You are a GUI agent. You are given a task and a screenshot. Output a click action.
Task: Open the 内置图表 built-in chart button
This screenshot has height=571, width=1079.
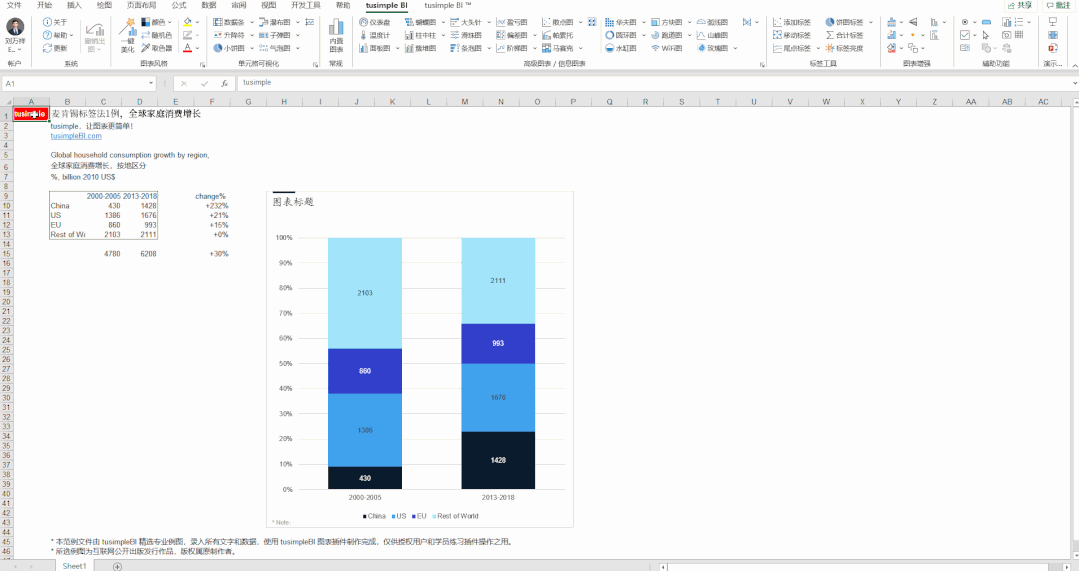point(336,36)
